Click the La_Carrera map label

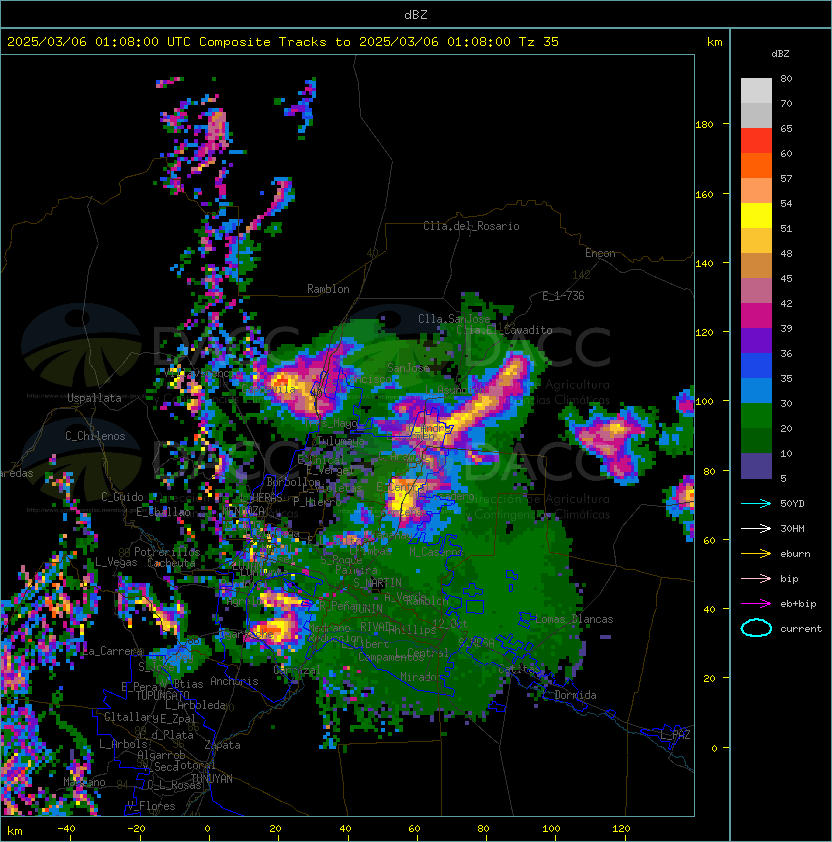pos(113,651)
